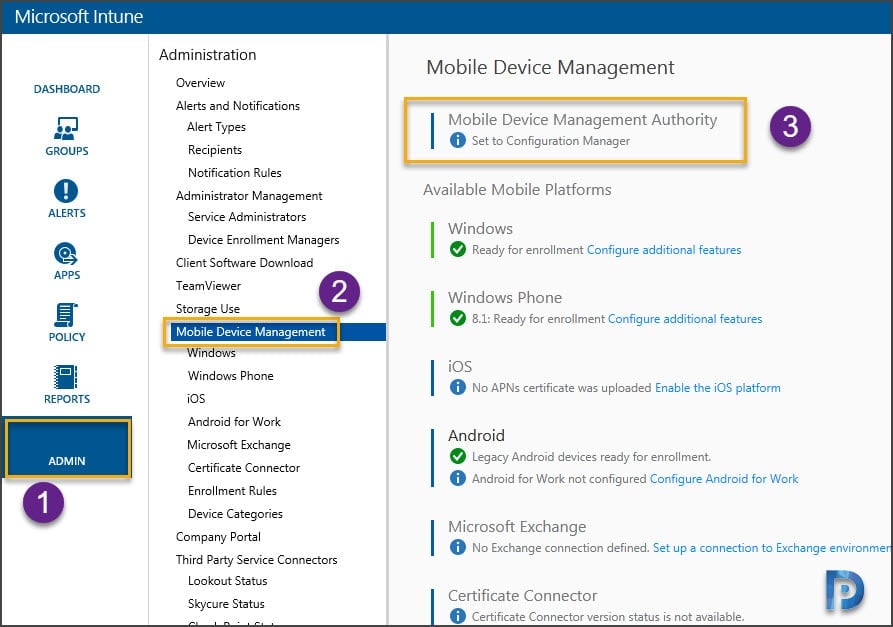Open Lookout Status item
This screenshot has height=627, width=893.
pyautogui.click(x=227, y=581)
